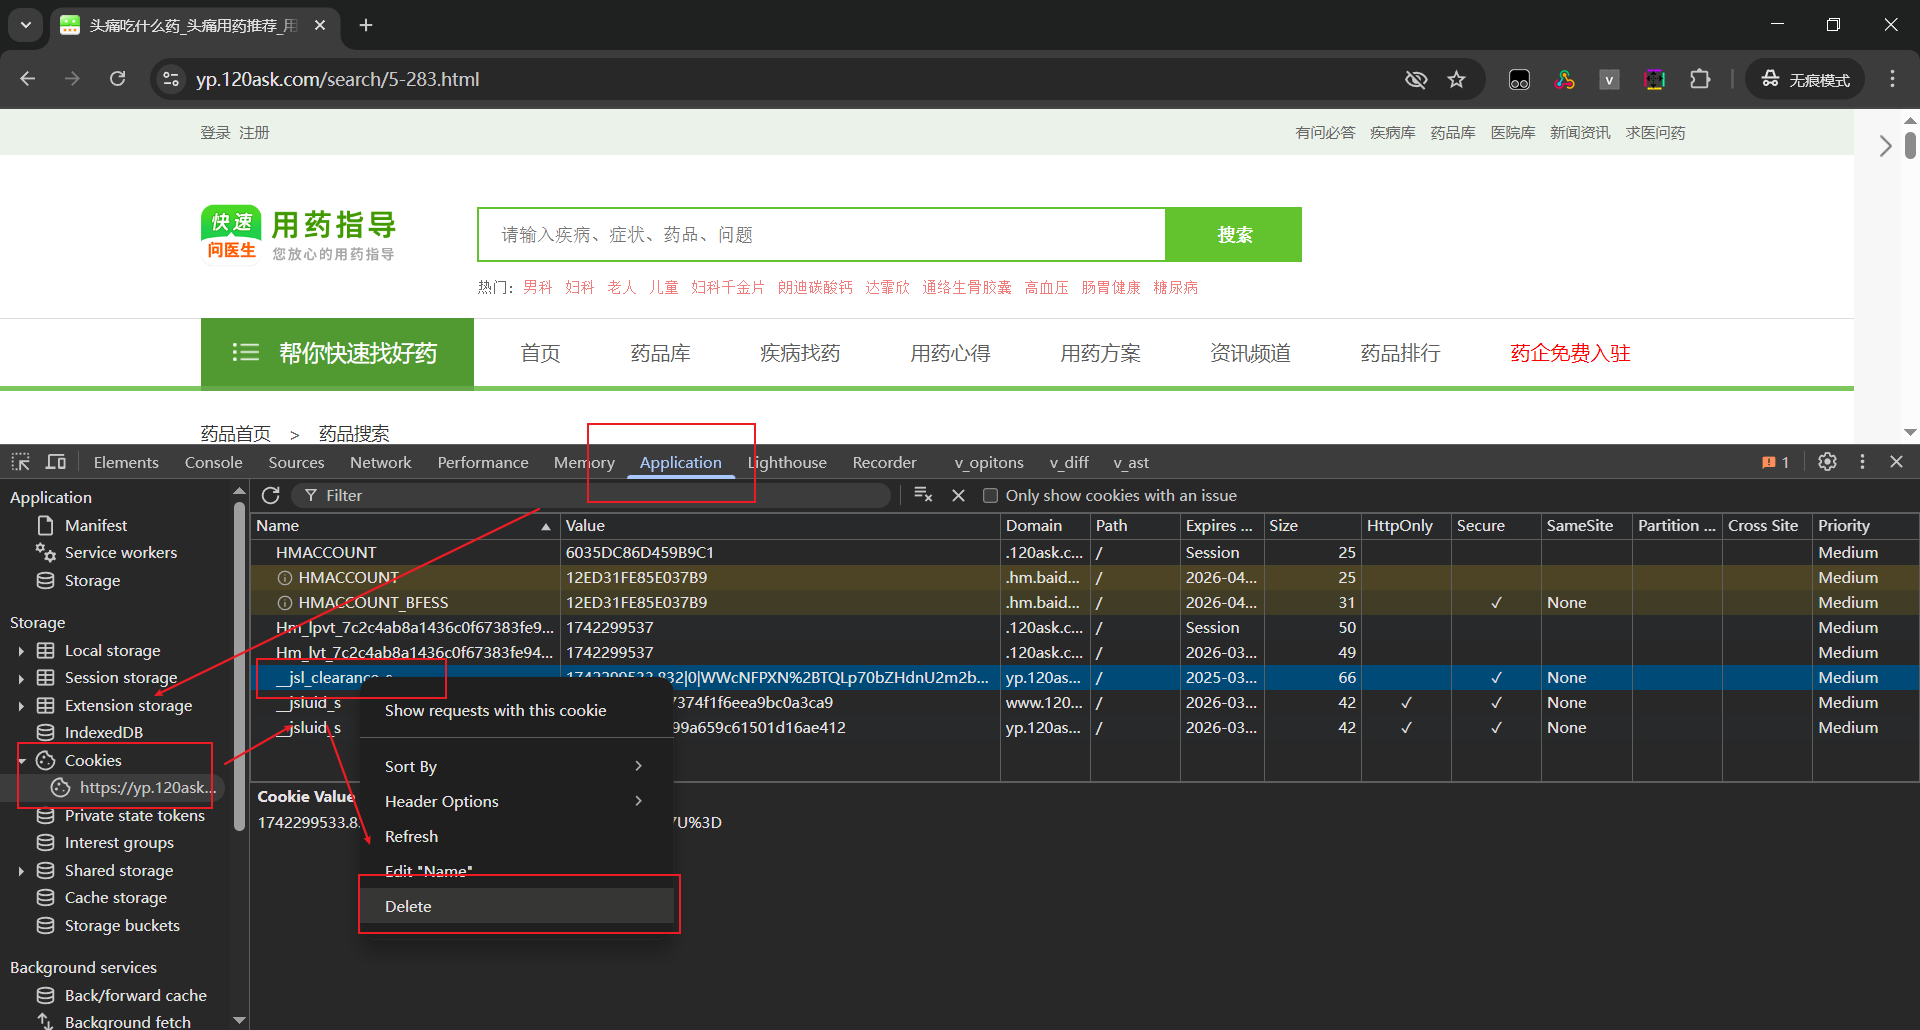Close the 头痛吃什么药 browser tab
The width and height of the screenshot is (1920, 1030).
[320, 25]
